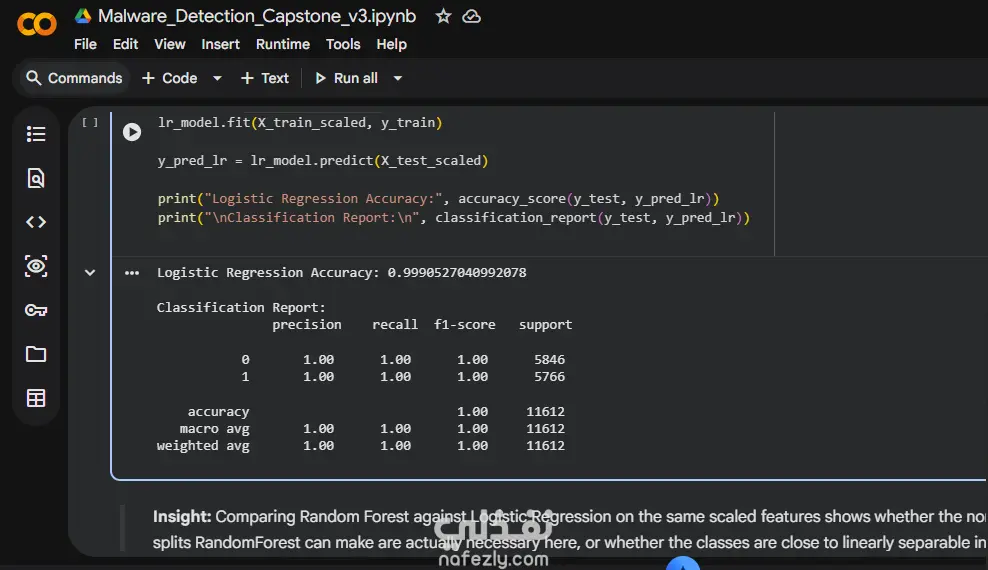This screenshot has height=570, width=988.
Task: Open the Files folder icon
Action: coord(36,354)
